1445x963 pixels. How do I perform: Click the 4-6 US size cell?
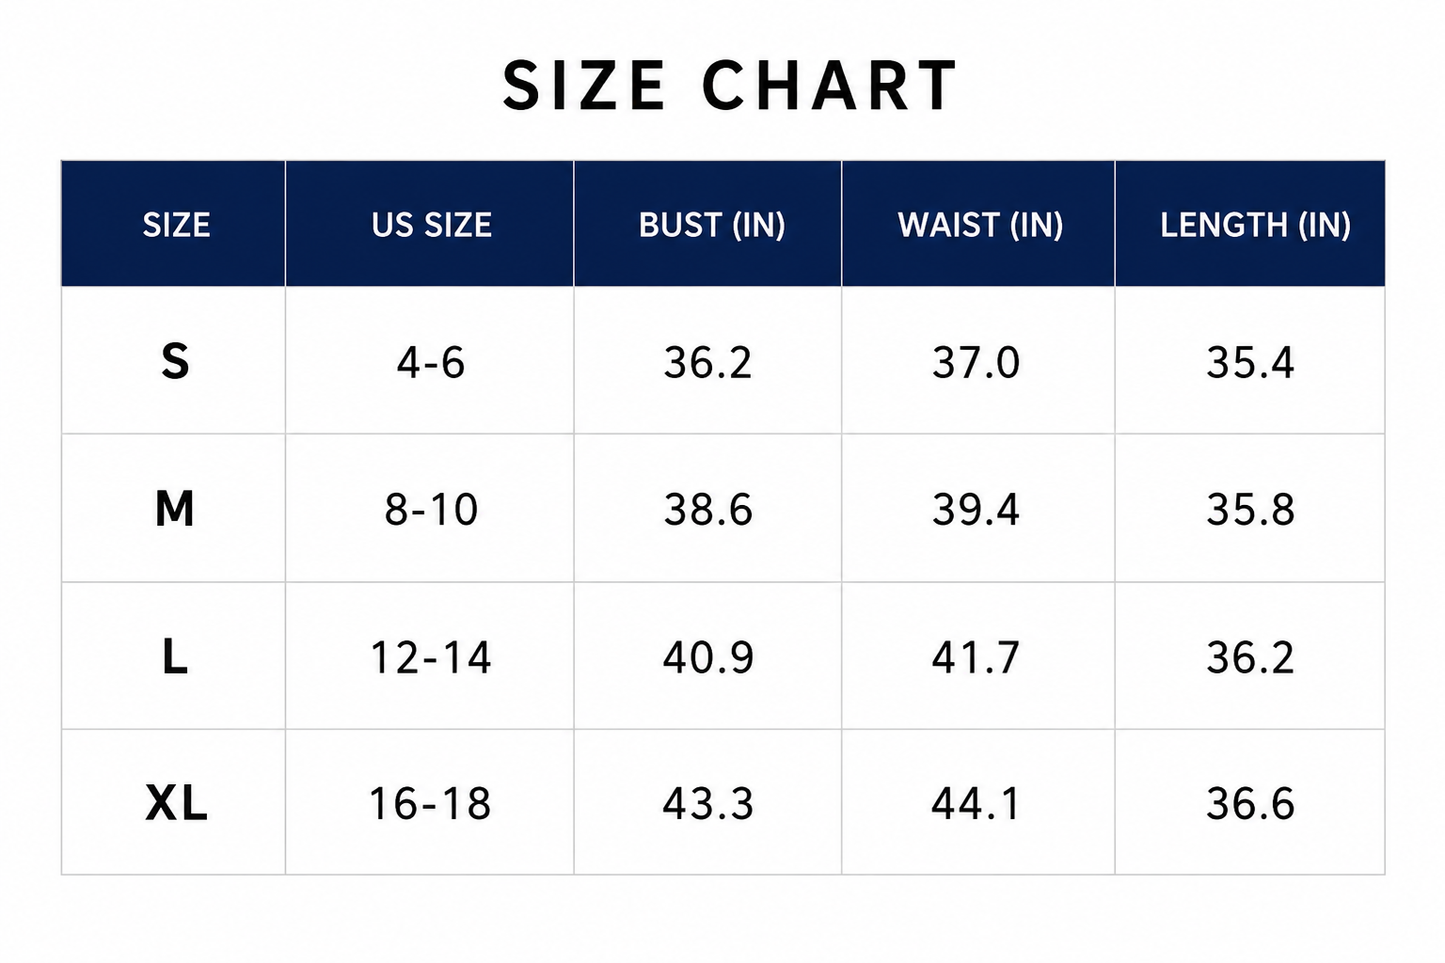click(431, 362)
